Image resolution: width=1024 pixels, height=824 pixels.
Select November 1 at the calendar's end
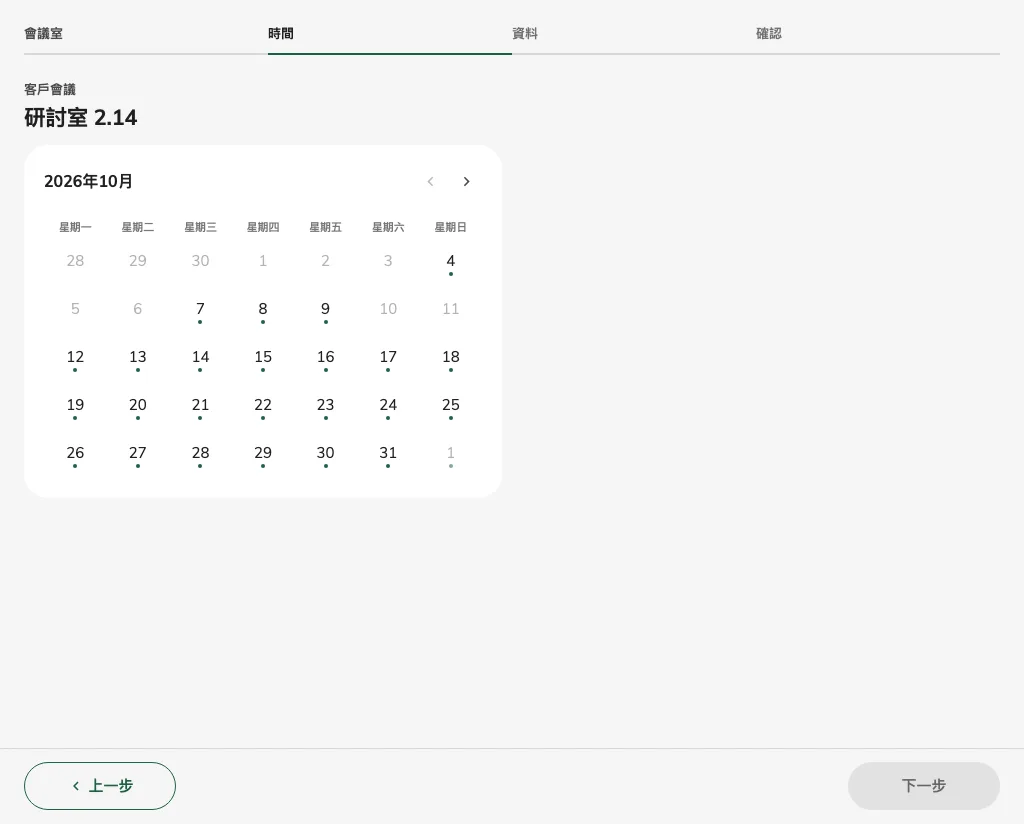point(451,453)
